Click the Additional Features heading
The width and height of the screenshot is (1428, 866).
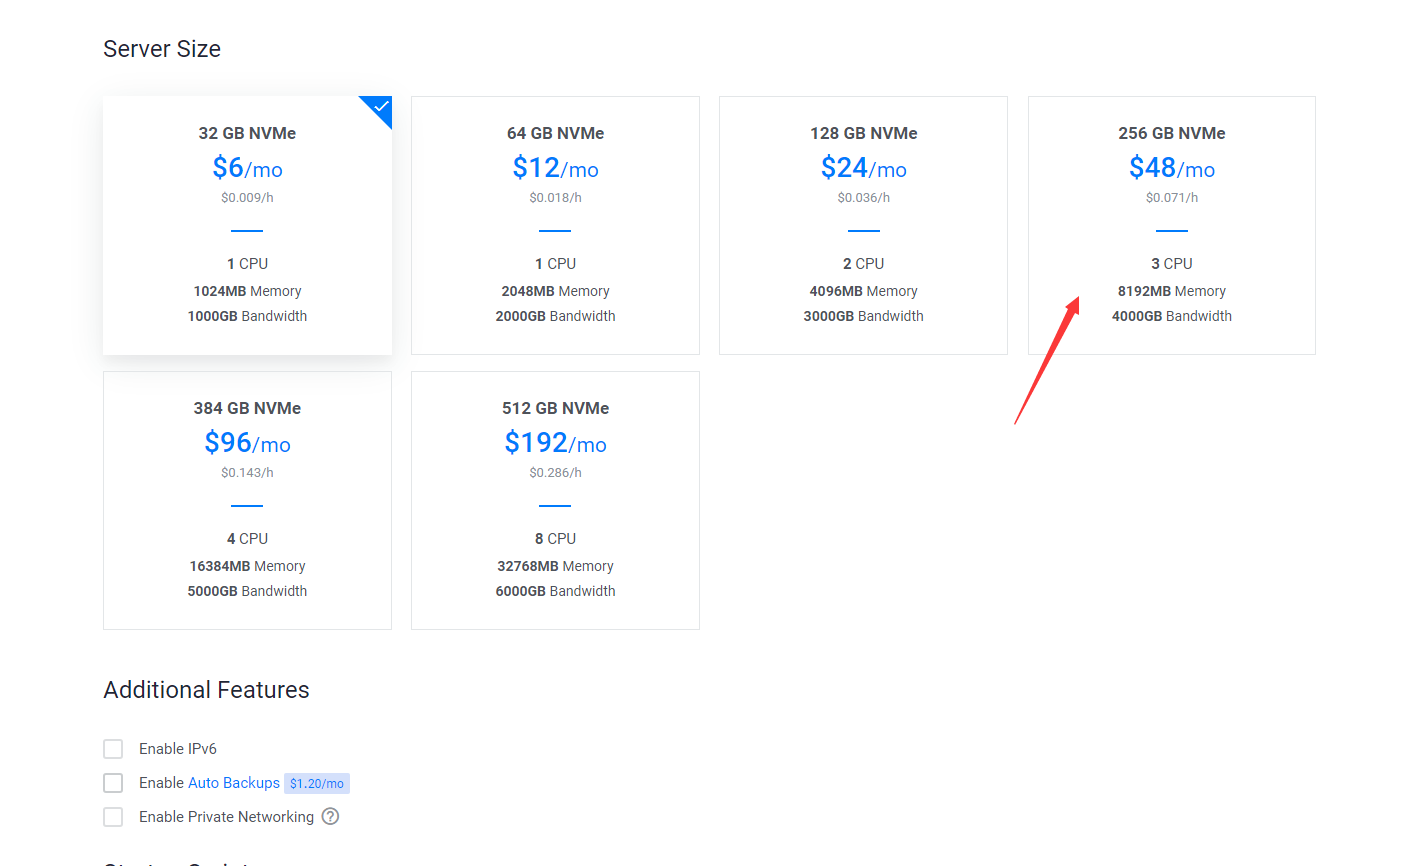point(206,690)
